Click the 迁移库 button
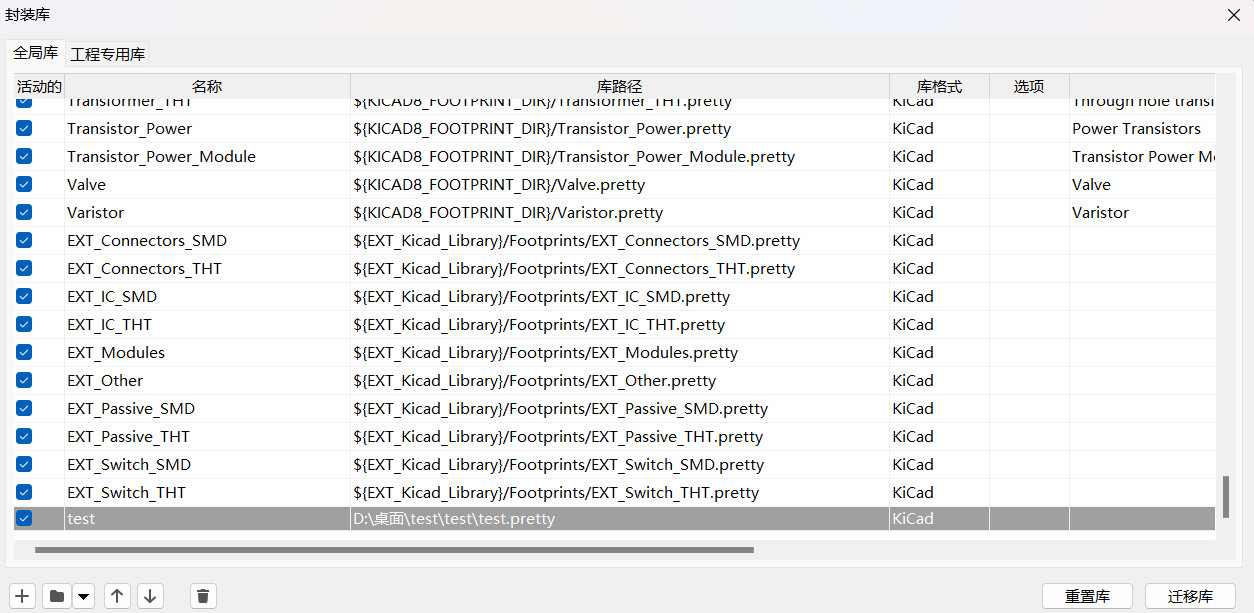The width and height of the screenshot is (1254, 613). tap(1189, 596)
